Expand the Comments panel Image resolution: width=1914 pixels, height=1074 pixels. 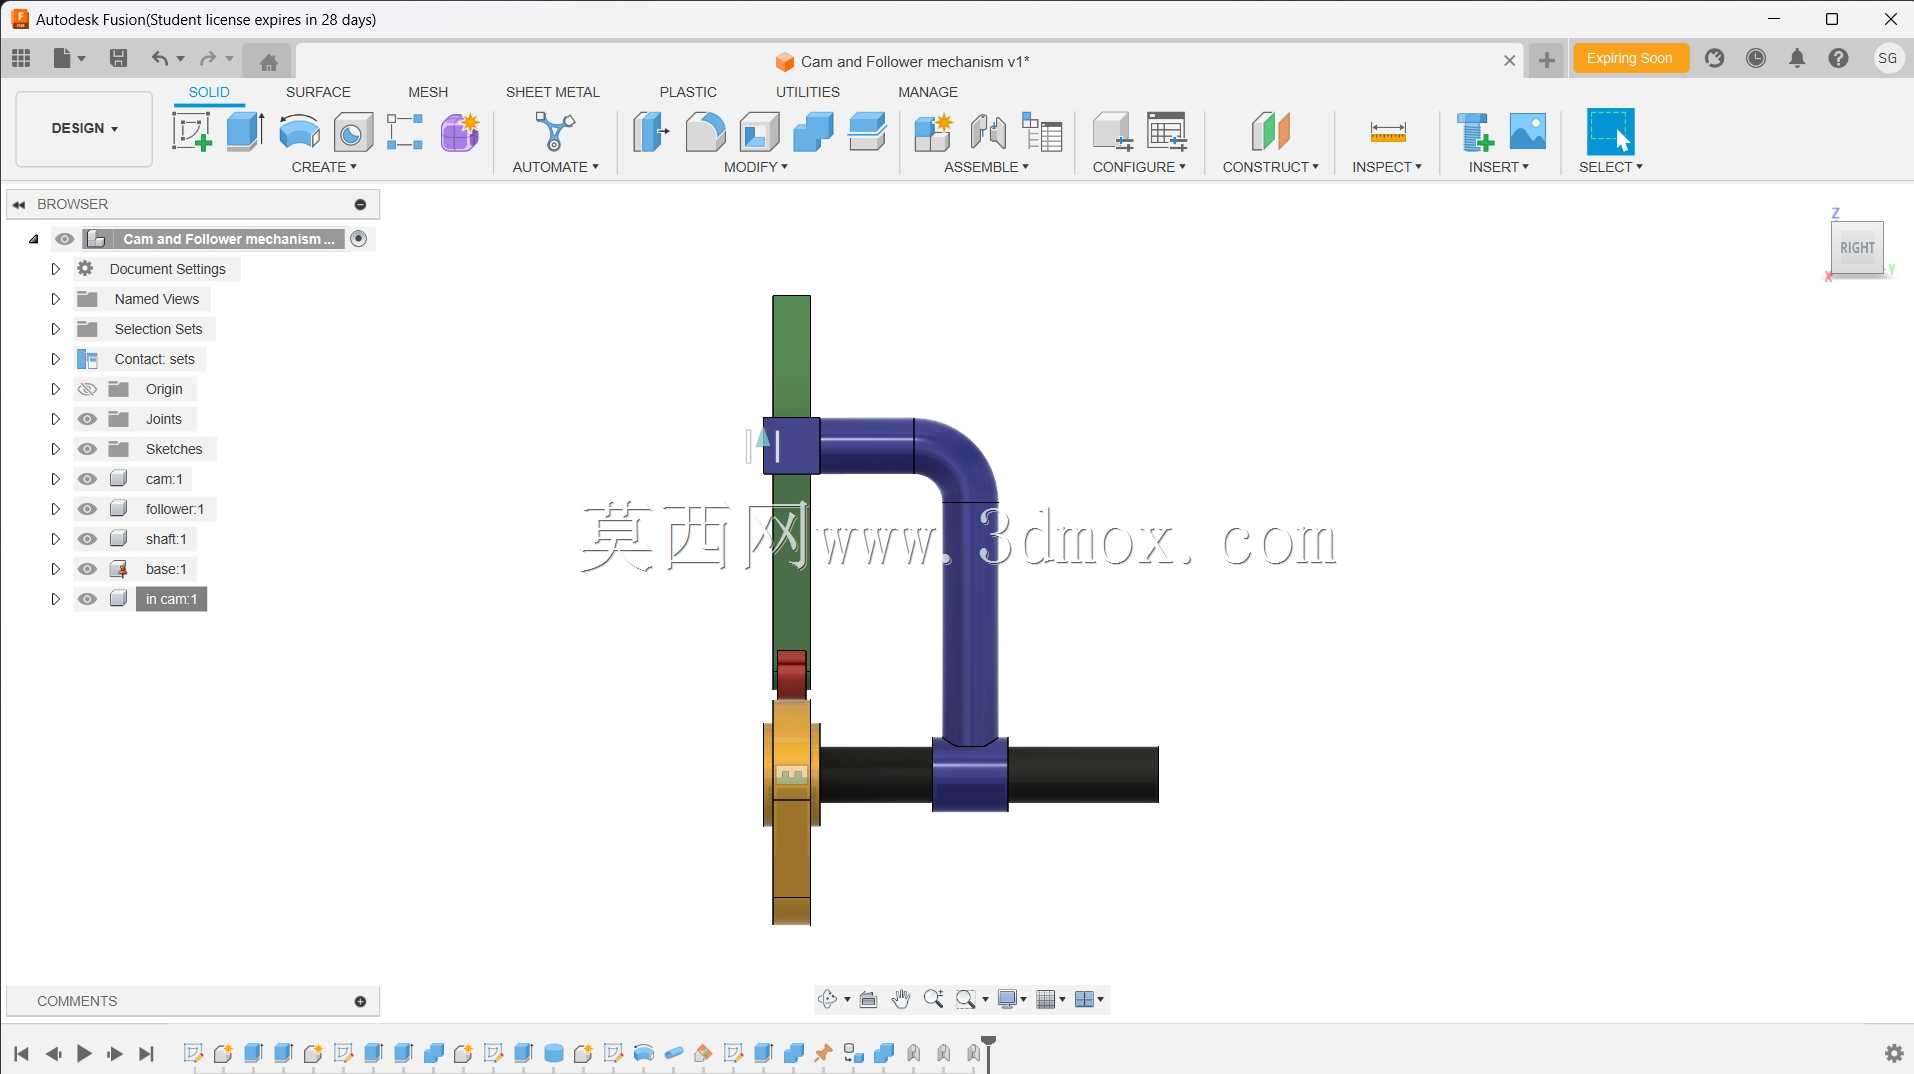(x=360, y=1001)
